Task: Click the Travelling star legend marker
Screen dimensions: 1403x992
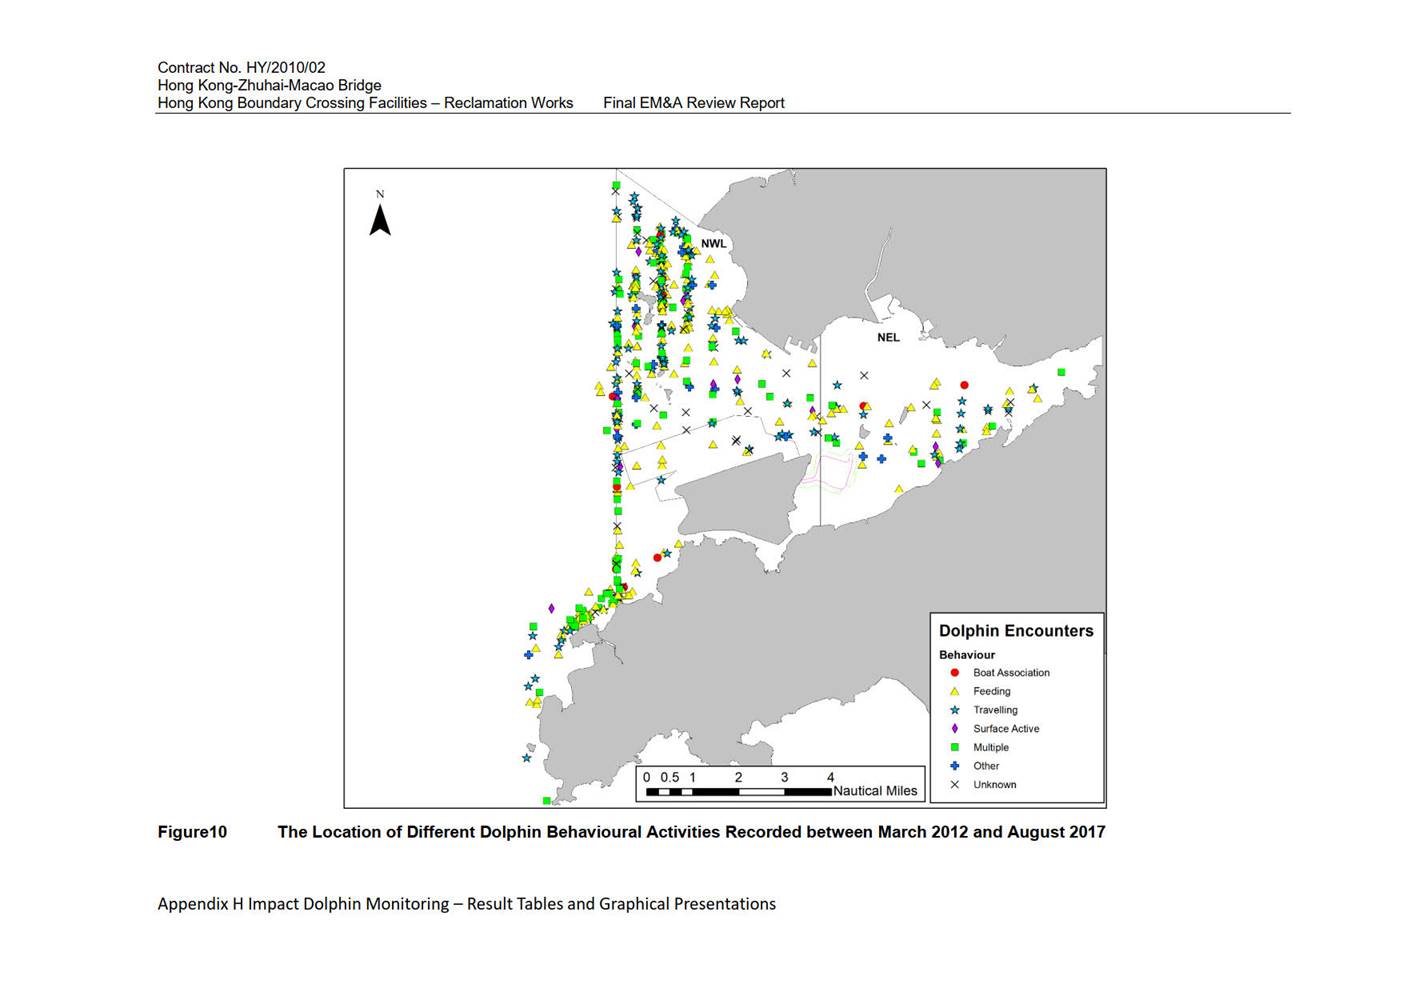Action: click(954, 710)
